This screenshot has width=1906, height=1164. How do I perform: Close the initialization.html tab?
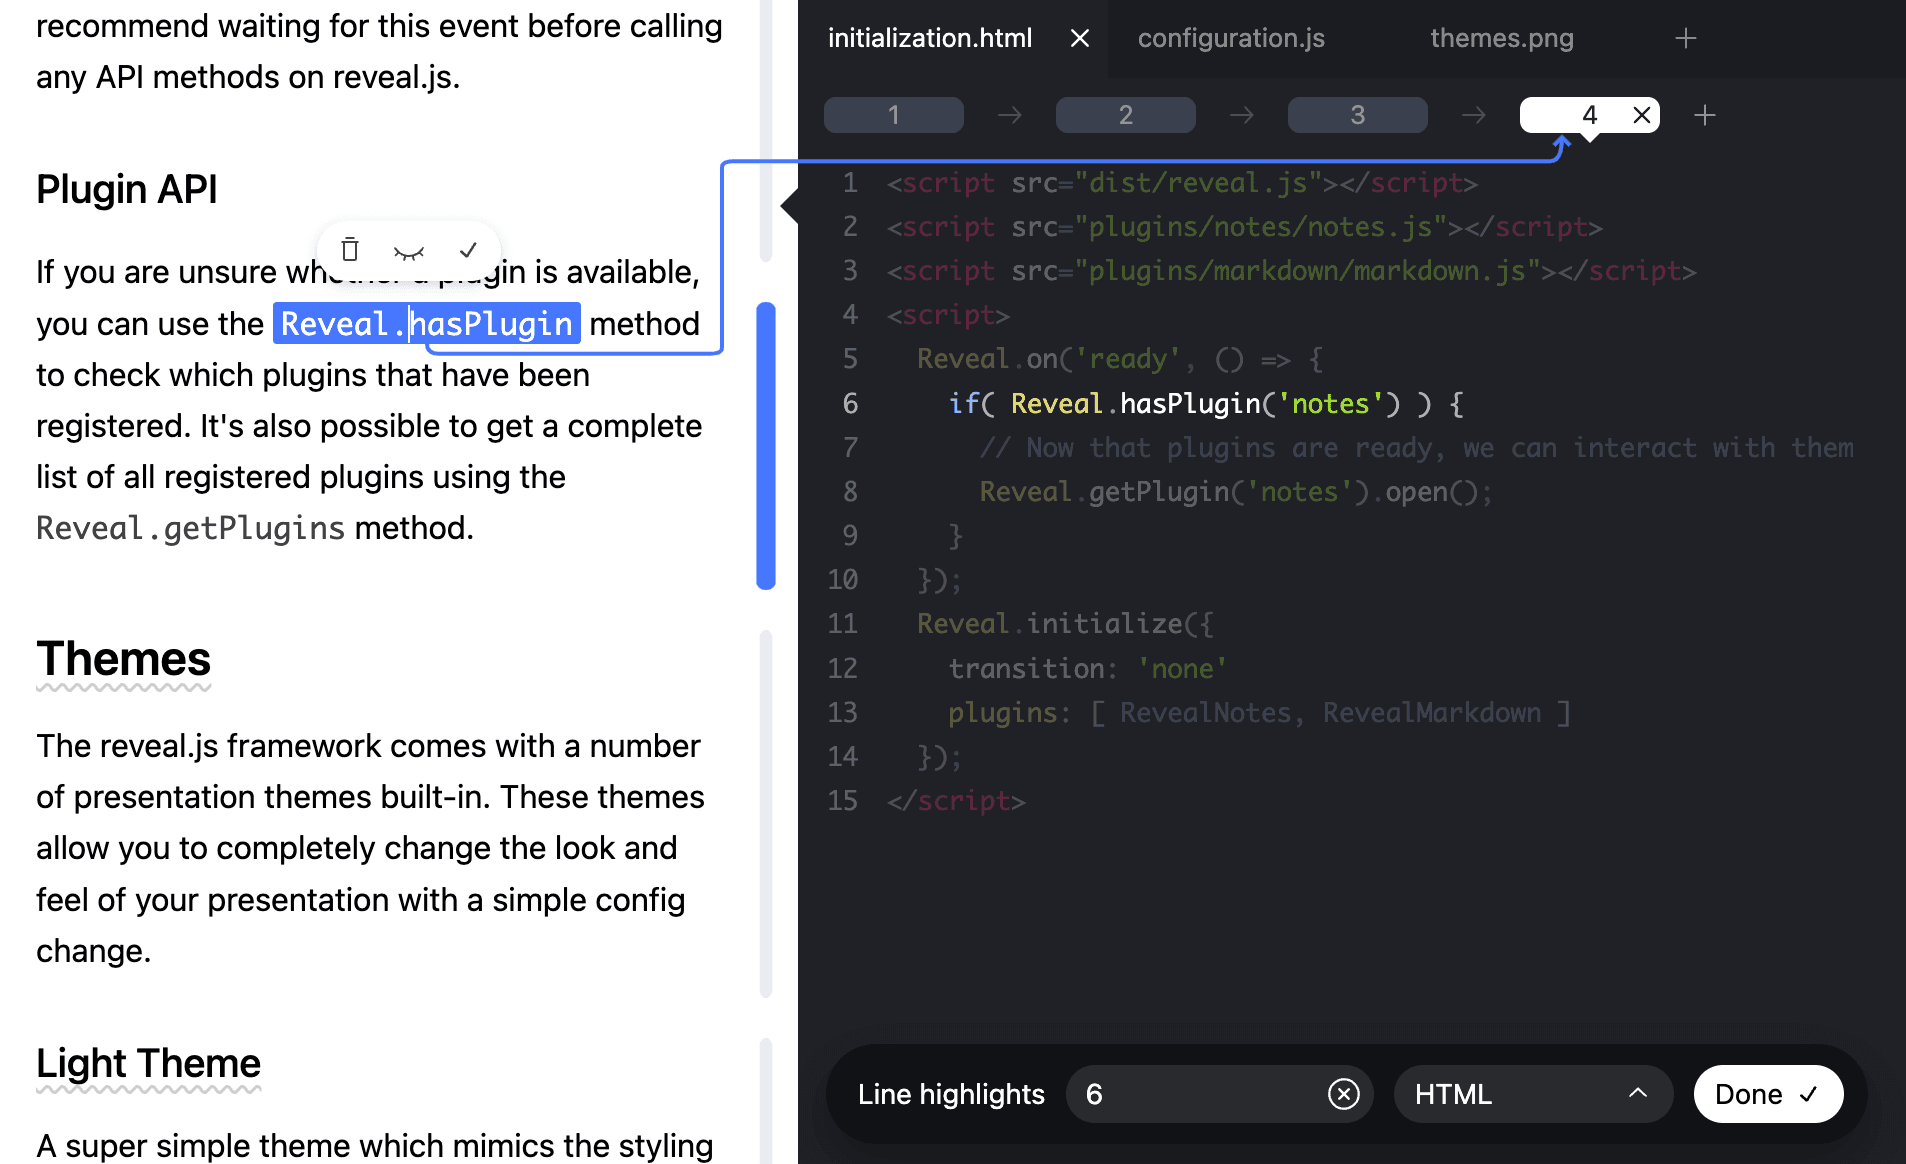coord(1080,38)
